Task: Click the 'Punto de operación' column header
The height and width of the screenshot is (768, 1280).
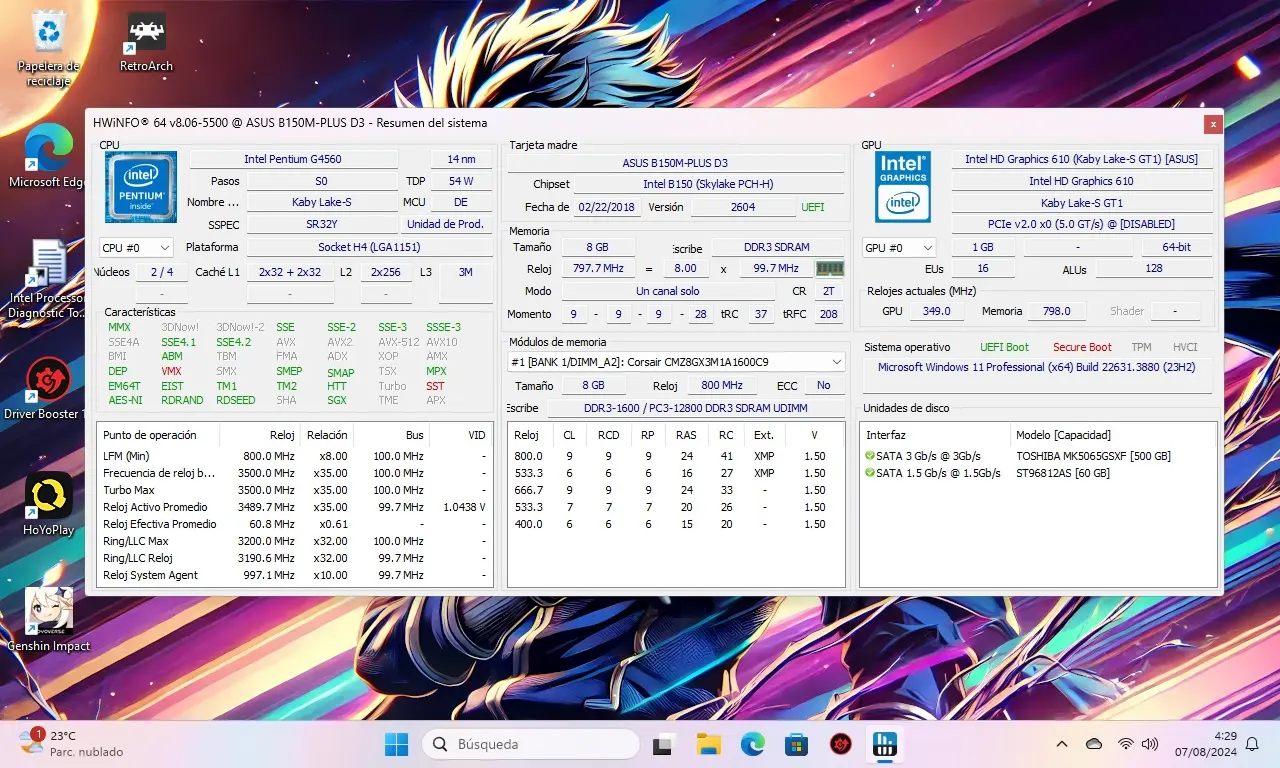Action: pos(159,435)
